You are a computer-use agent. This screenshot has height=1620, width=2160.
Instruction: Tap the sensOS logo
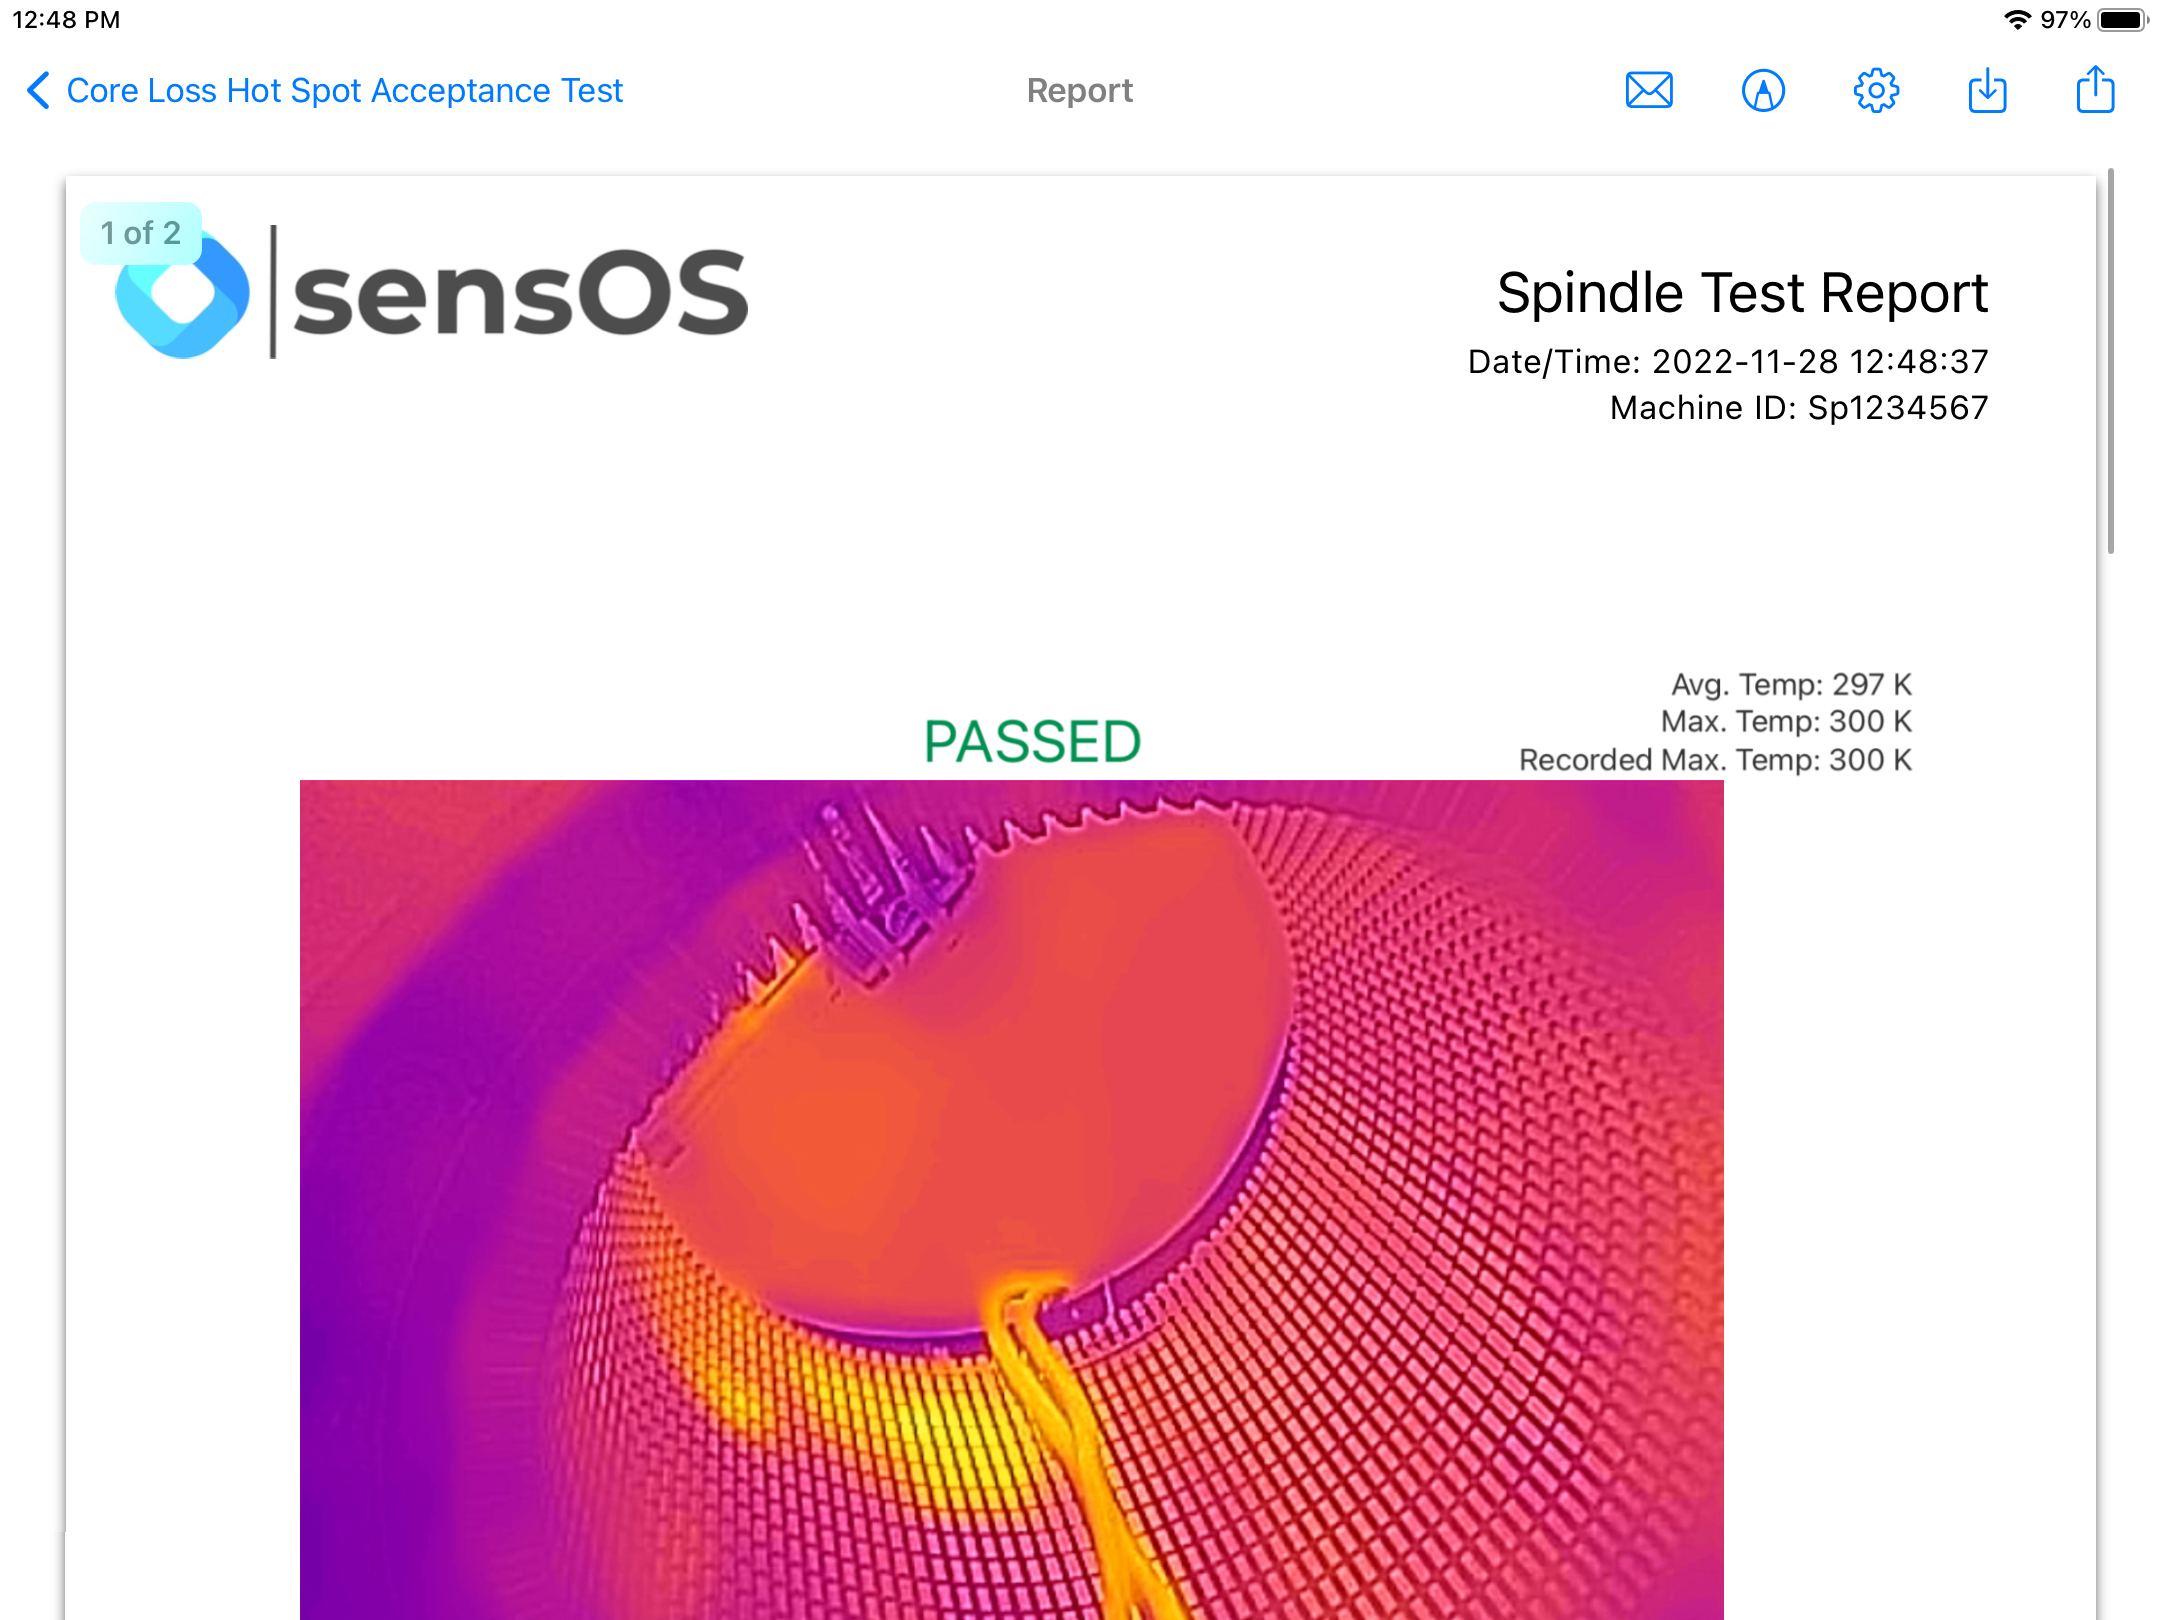(x=430, y=292)
